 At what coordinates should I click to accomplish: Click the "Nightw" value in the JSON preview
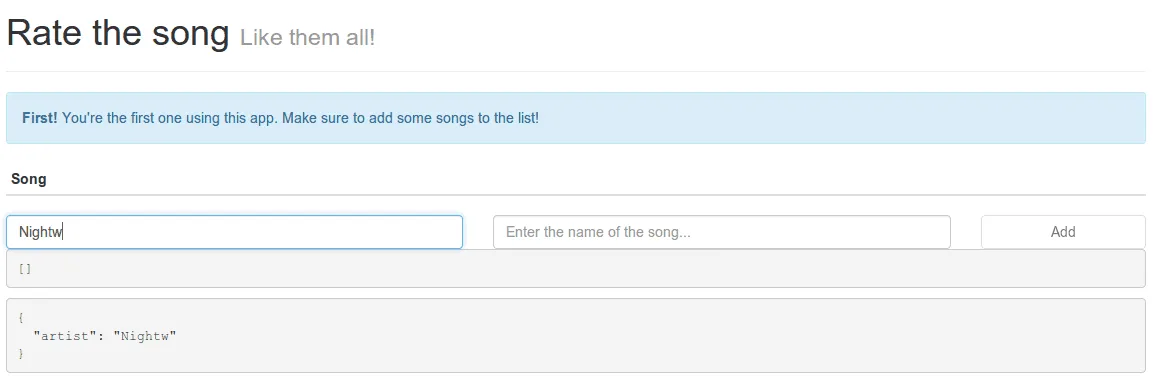(x=145, y=336)
